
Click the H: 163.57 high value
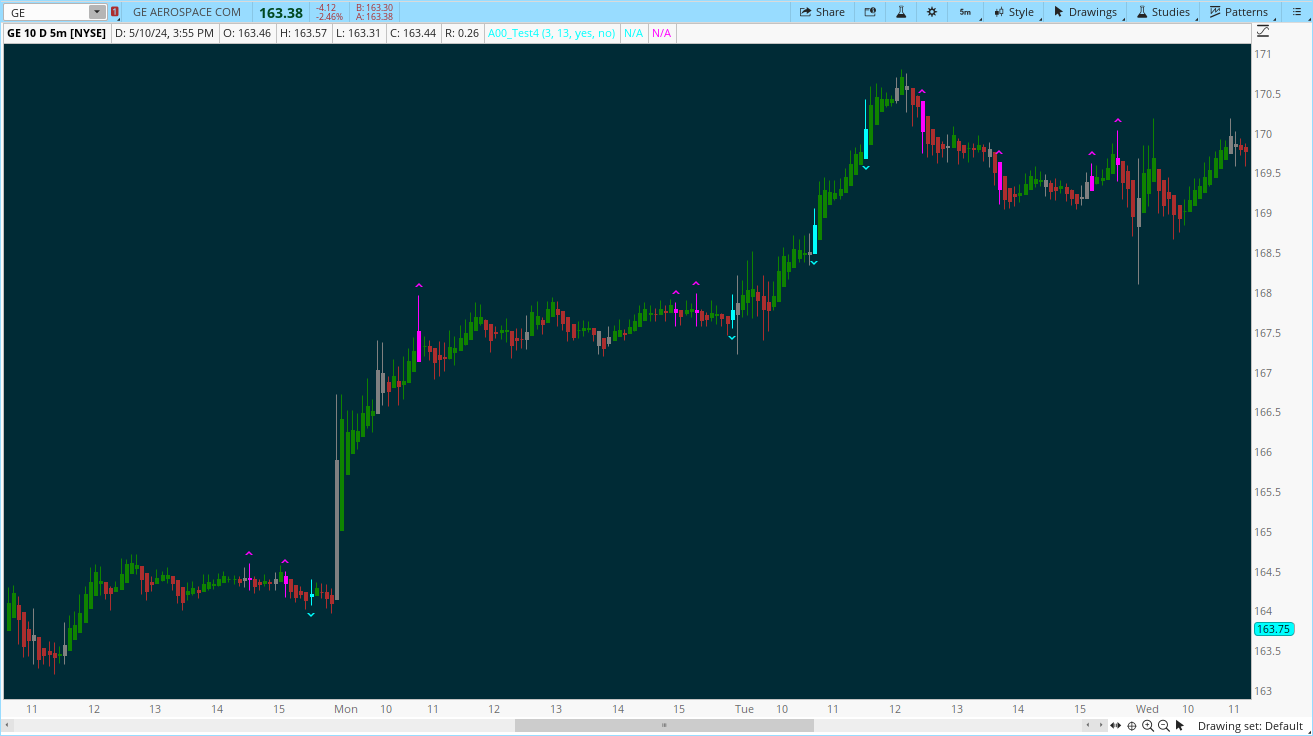point(303,33)
